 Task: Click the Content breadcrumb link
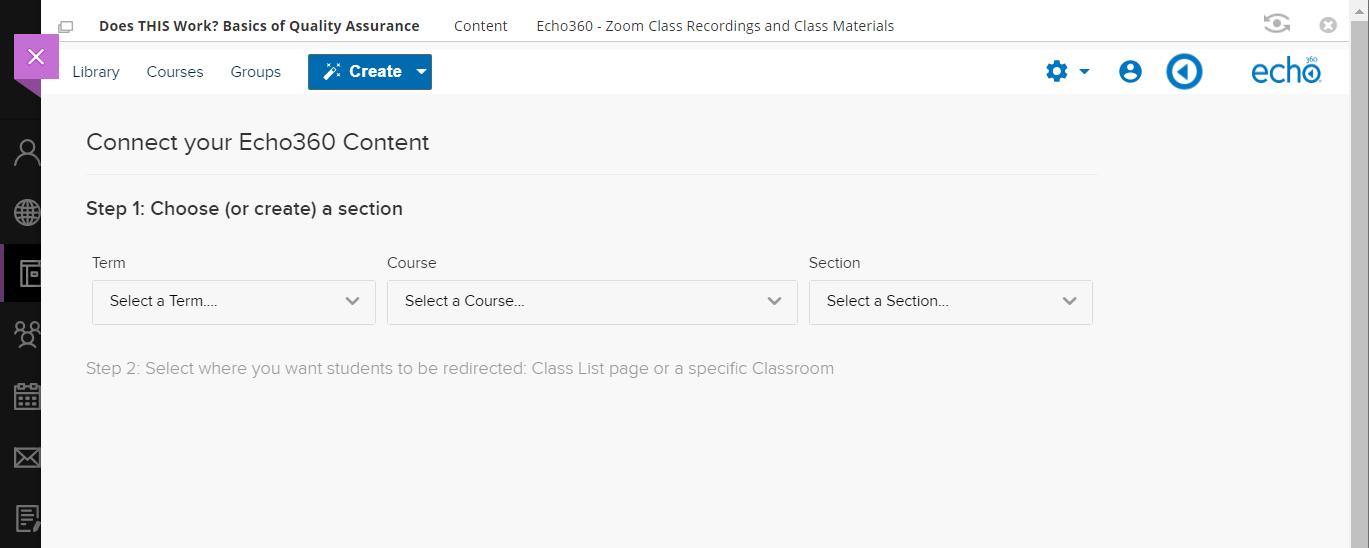481,26
